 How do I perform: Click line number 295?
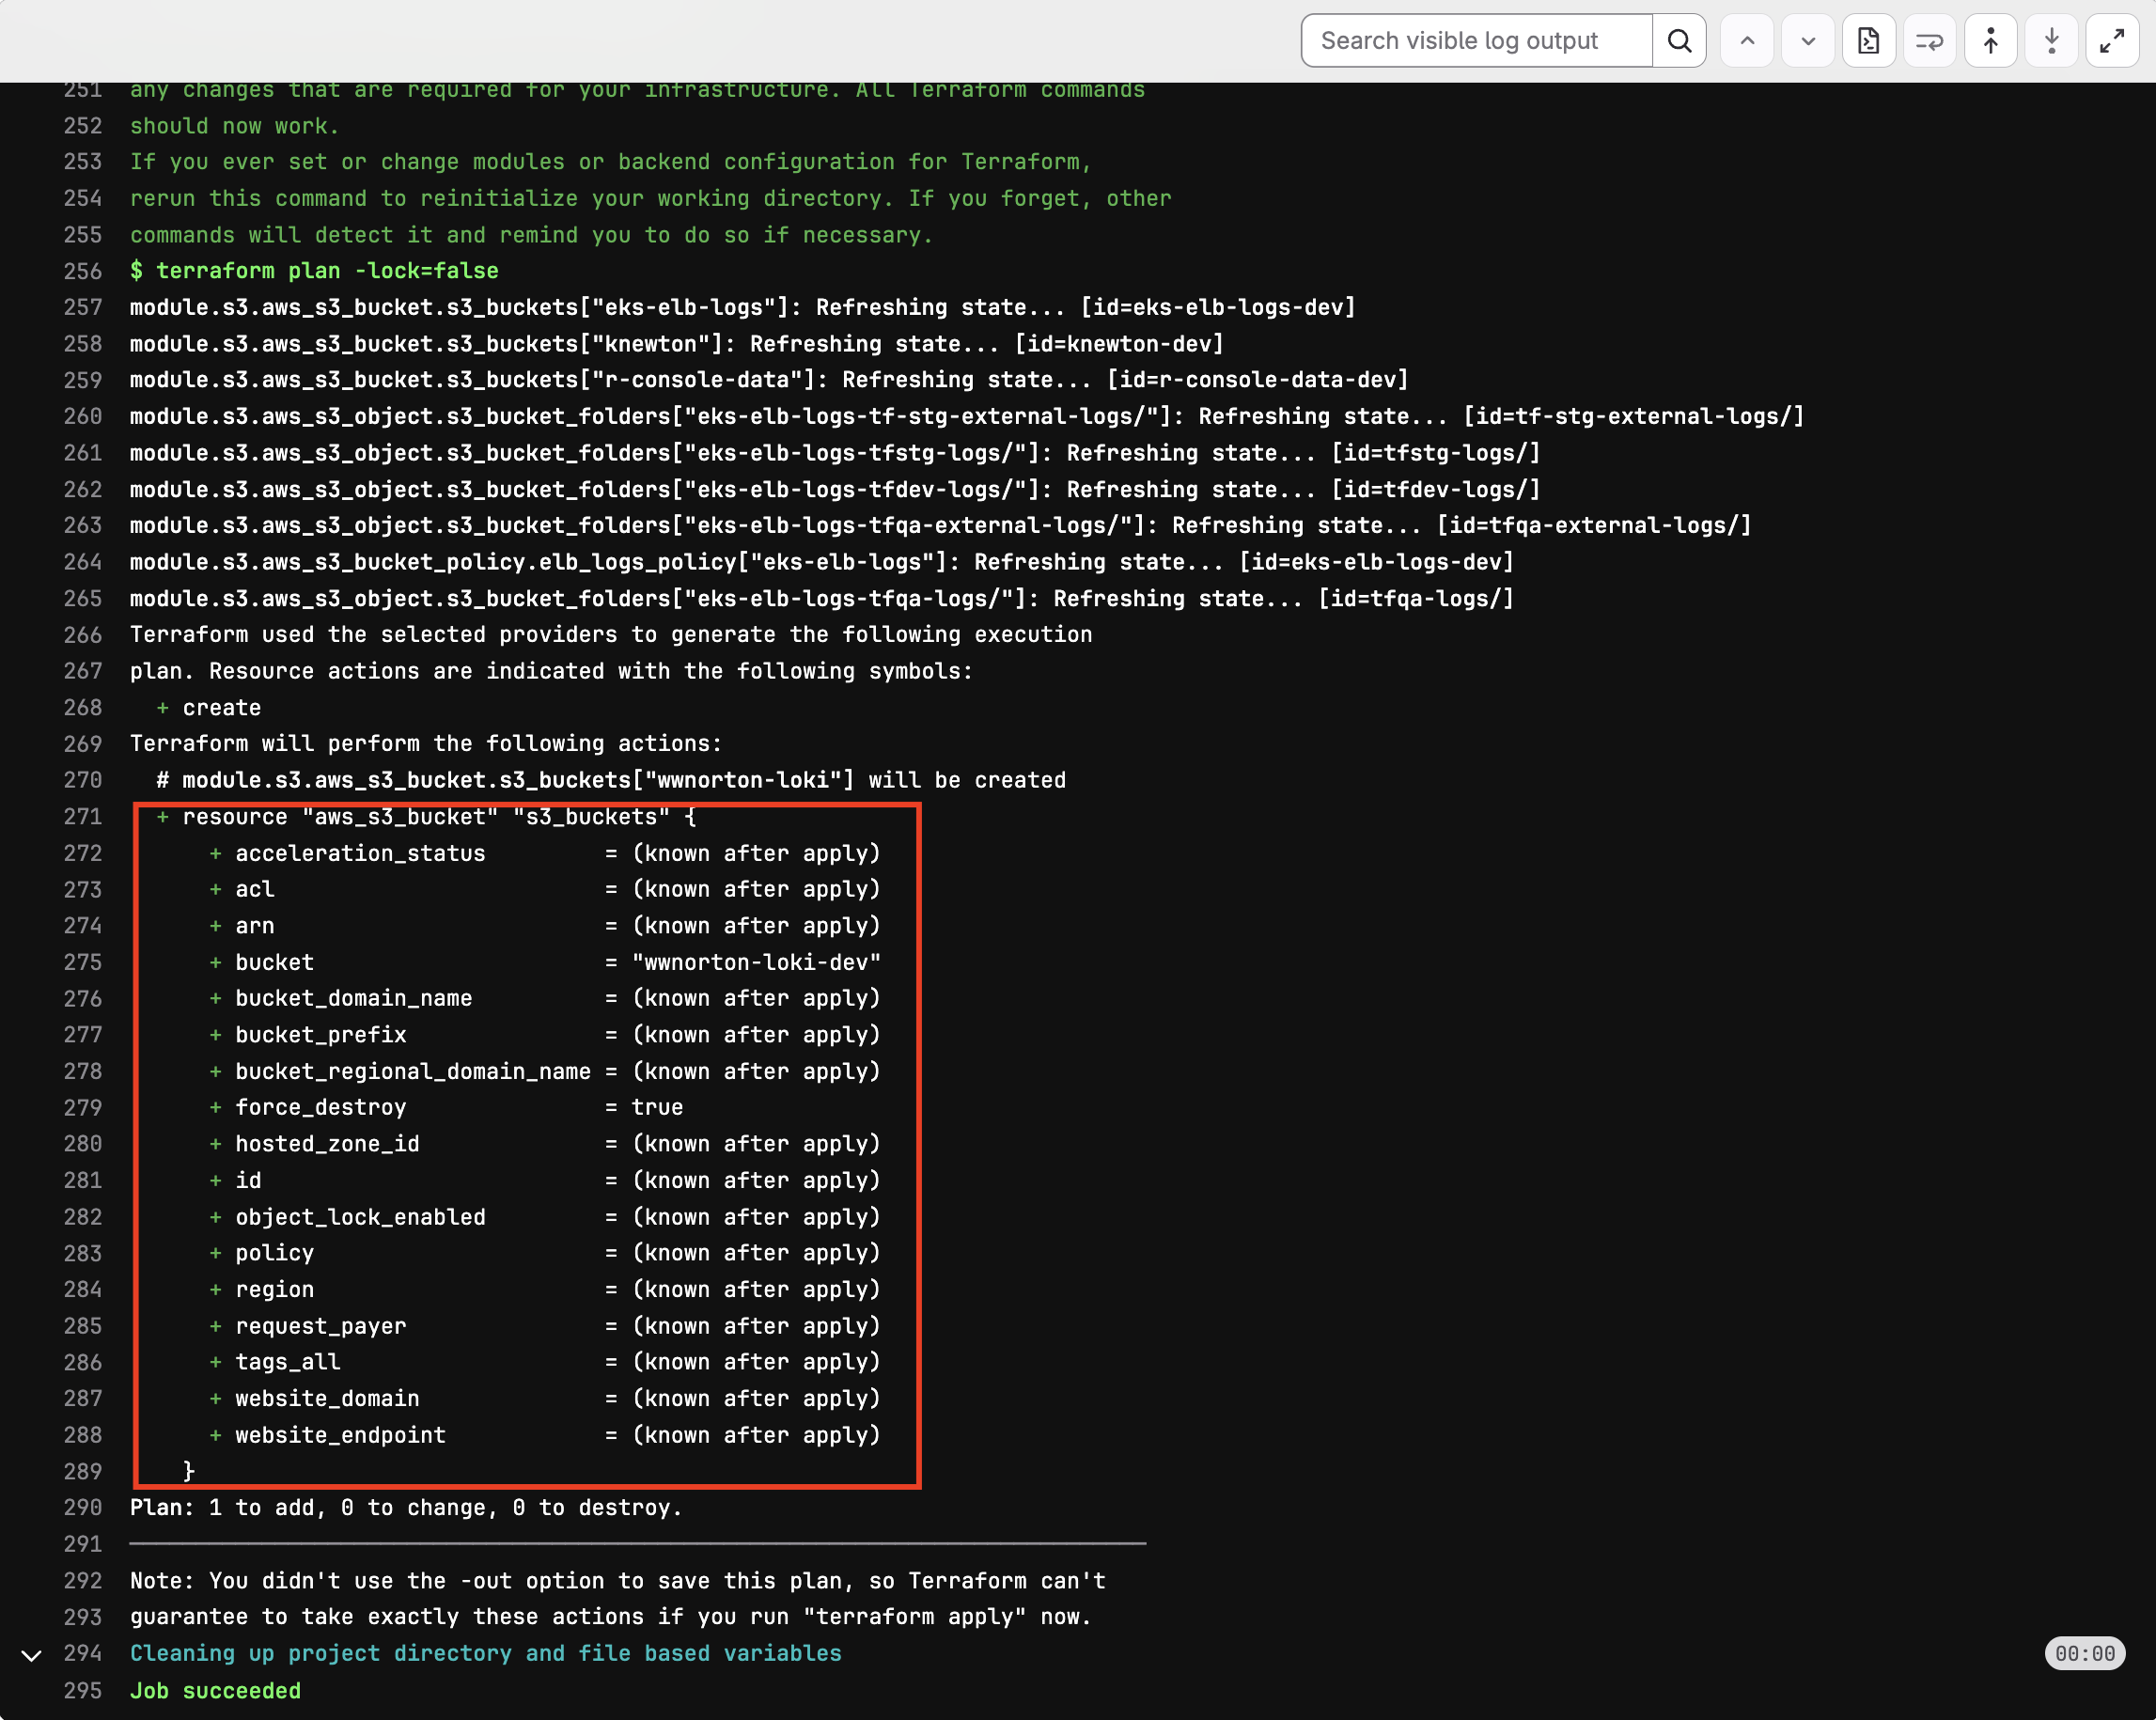83,1690
